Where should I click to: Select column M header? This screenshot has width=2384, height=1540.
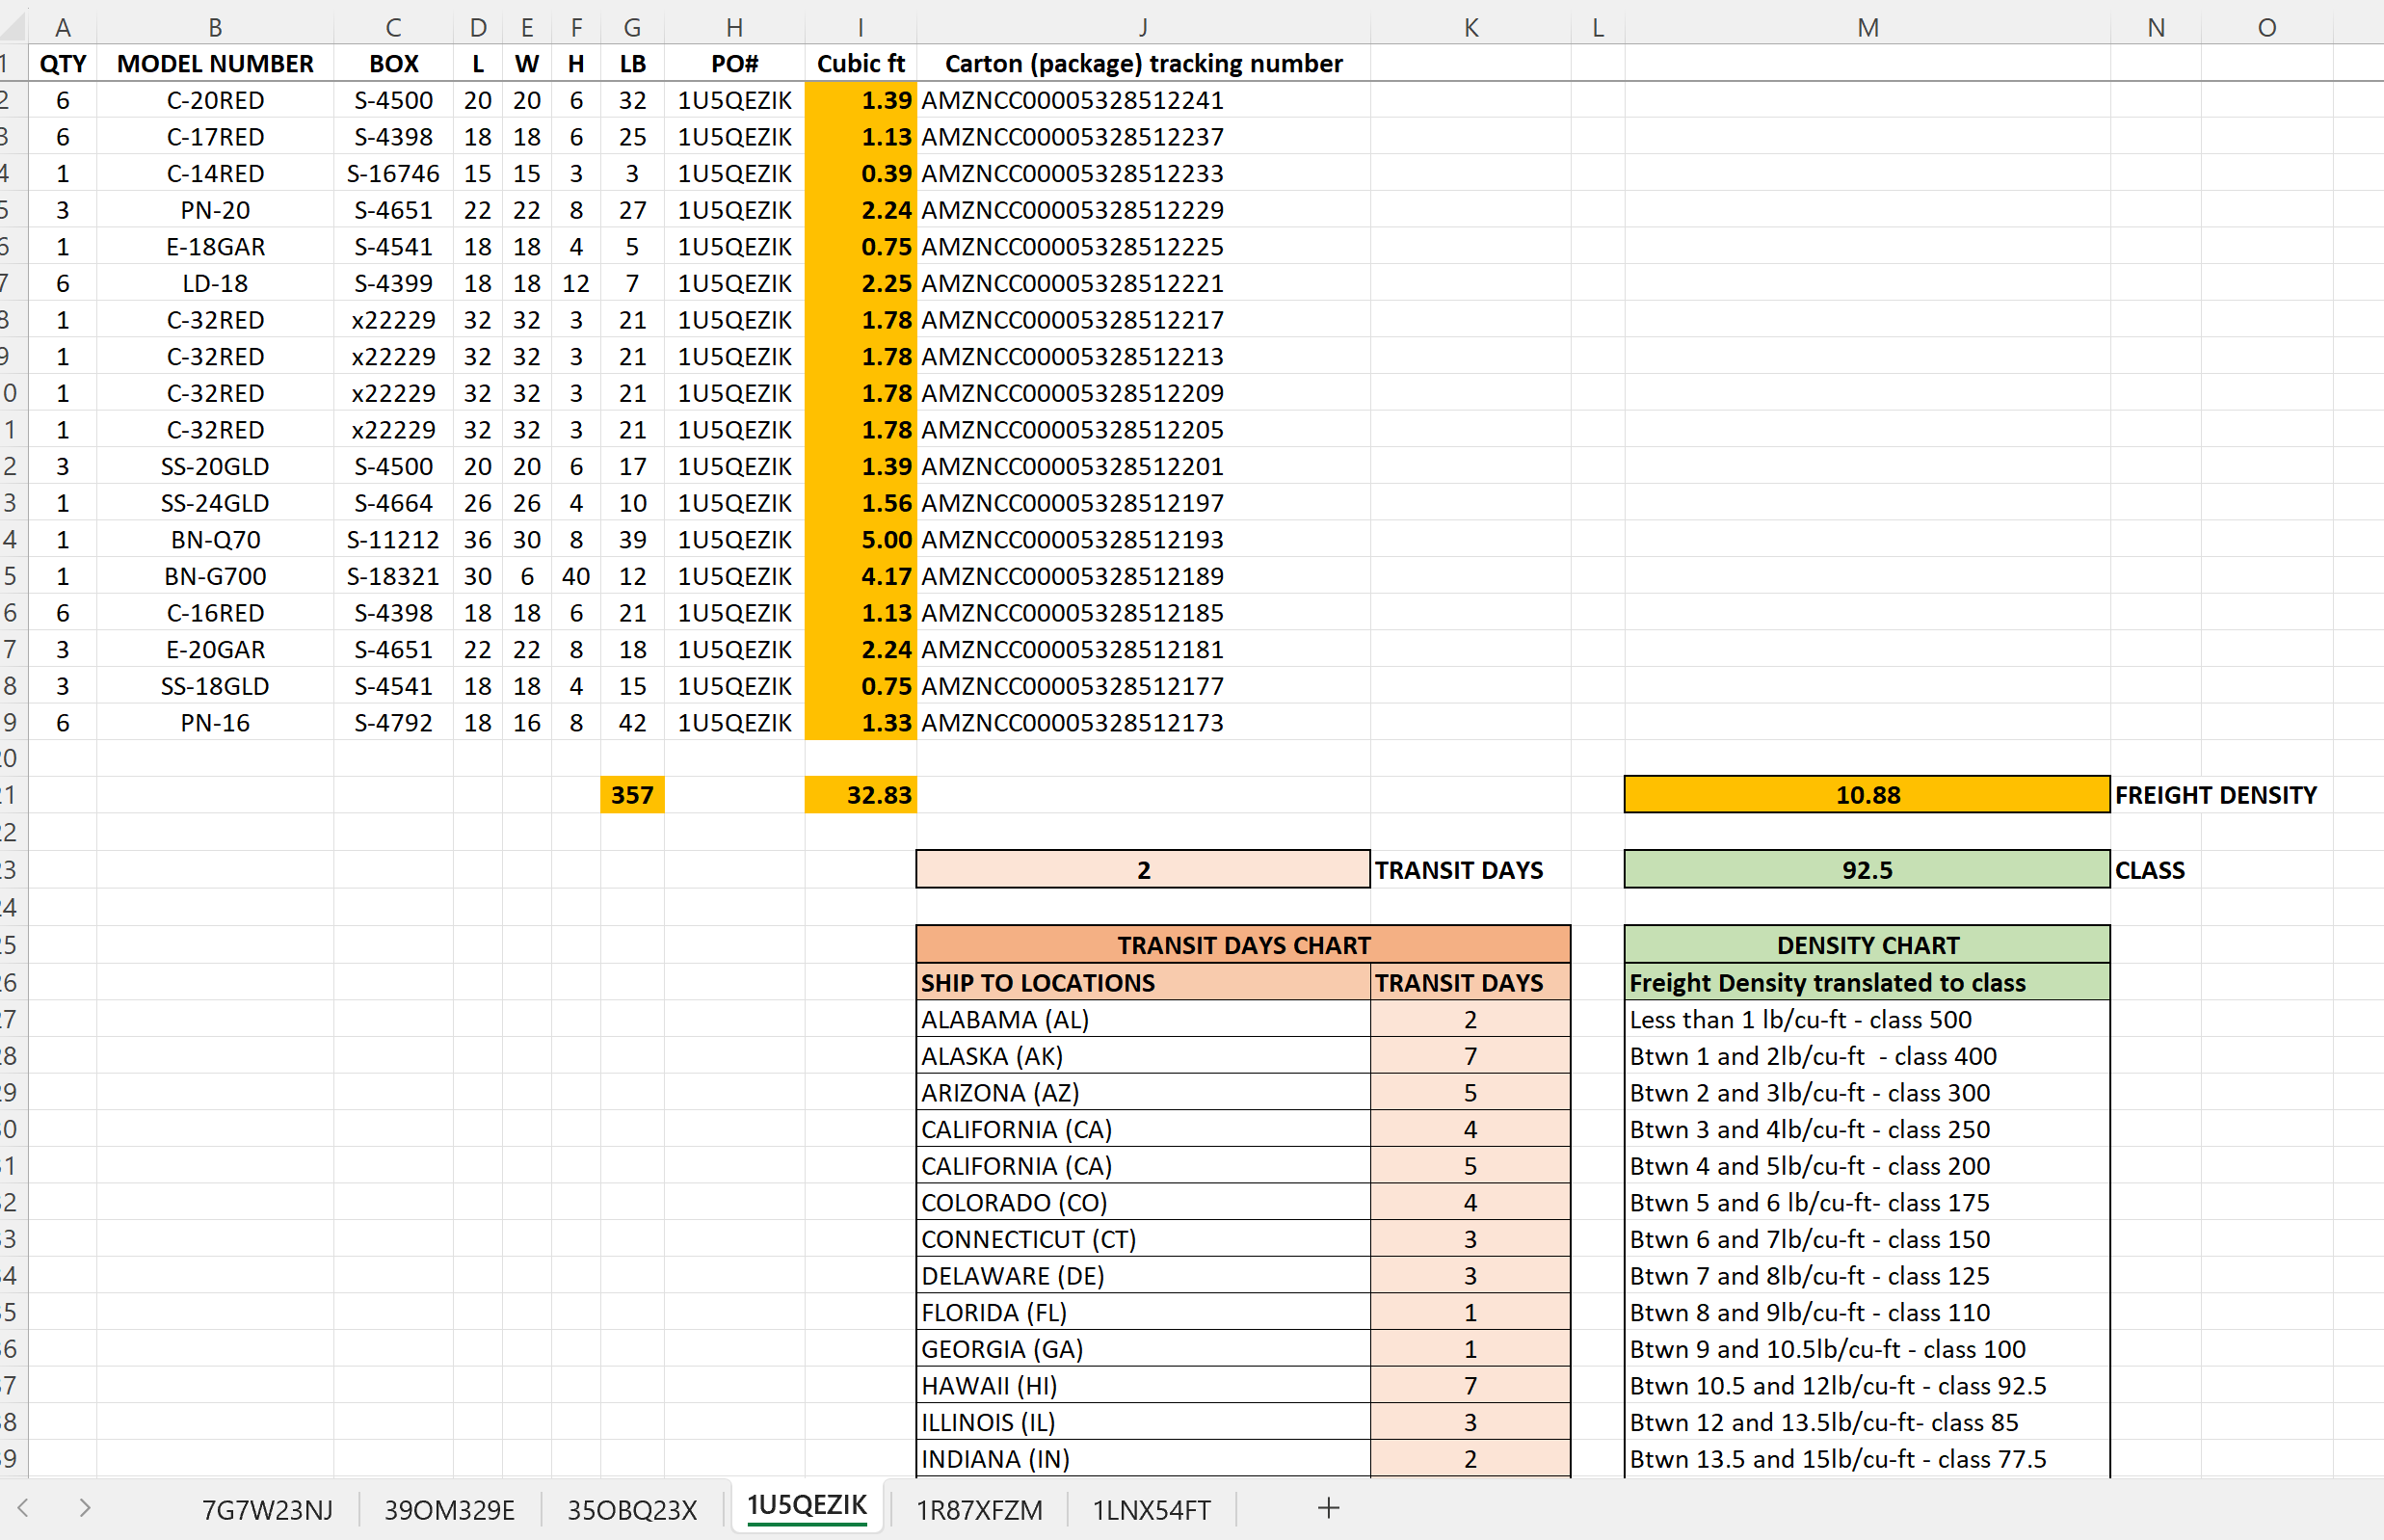[x=1867, y=27]
